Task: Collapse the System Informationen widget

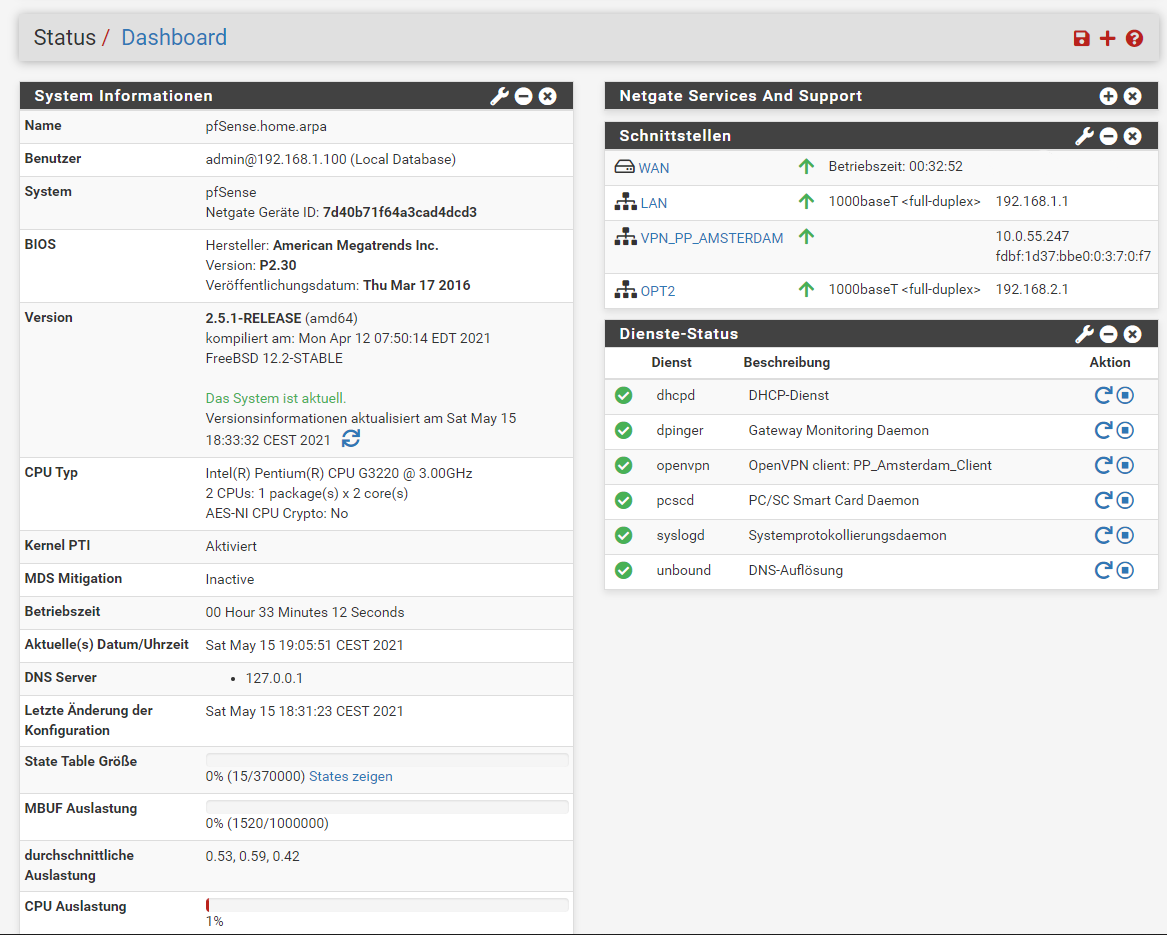Action: pos(523,96)
